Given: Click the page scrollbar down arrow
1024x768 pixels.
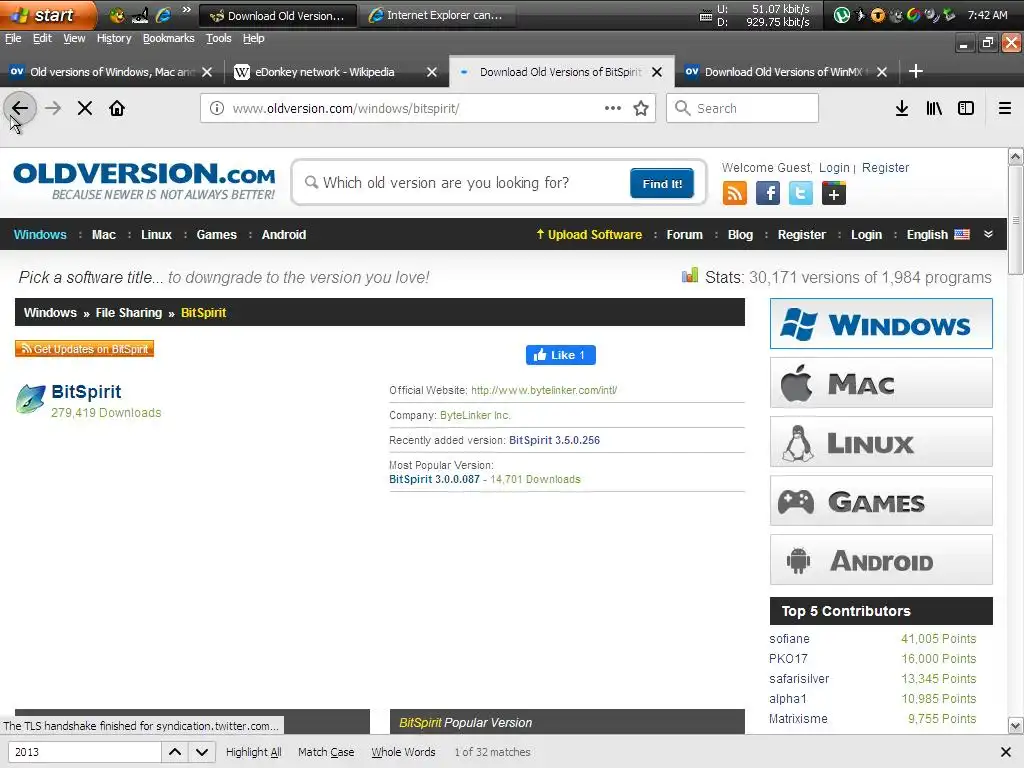Looking at the screenshot, I should 1015,726.
